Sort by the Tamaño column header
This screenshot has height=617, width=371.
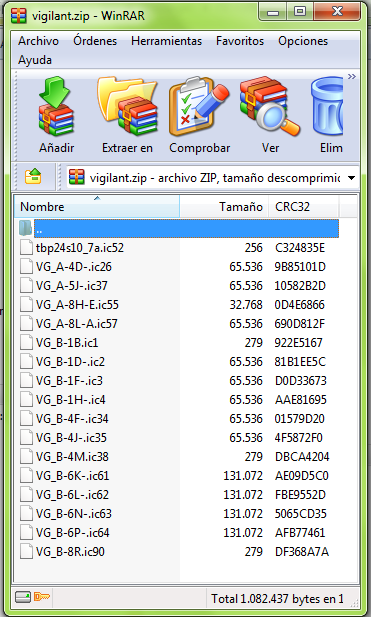pyautogui.click(x=224, y=207)
